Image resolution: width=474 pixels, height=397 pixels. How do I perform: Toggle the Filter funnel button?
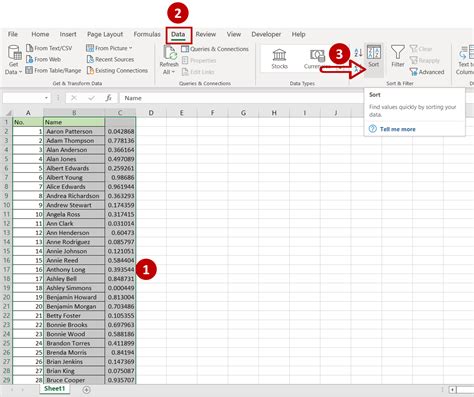[x=398, y=57]
